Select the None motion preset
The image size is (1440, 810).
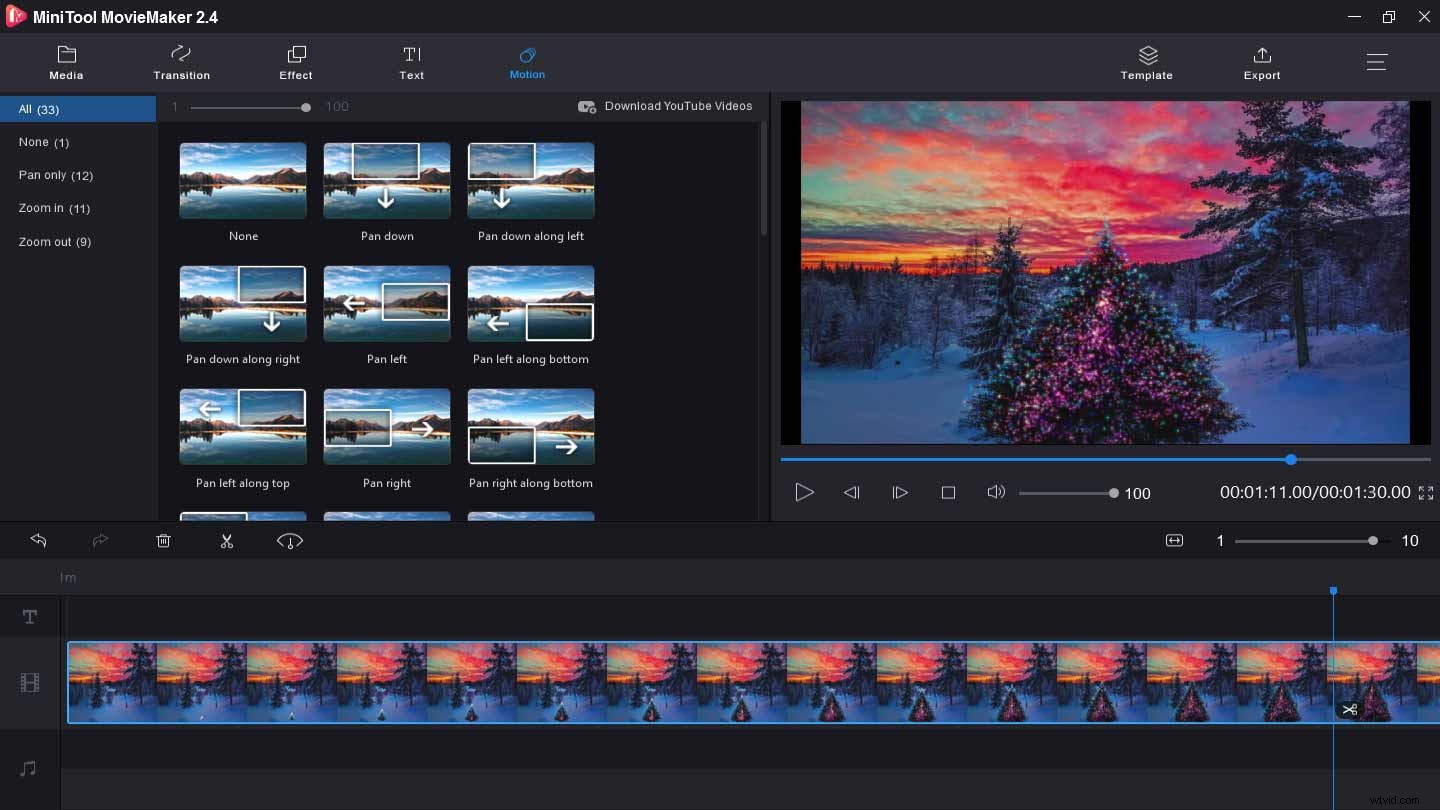point(243,180)
